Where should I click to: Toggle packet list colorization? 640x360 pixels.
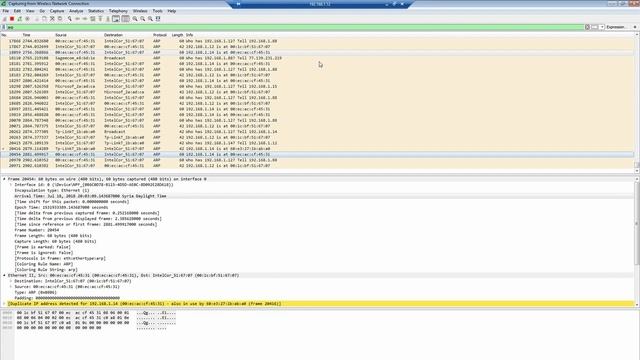125,19
